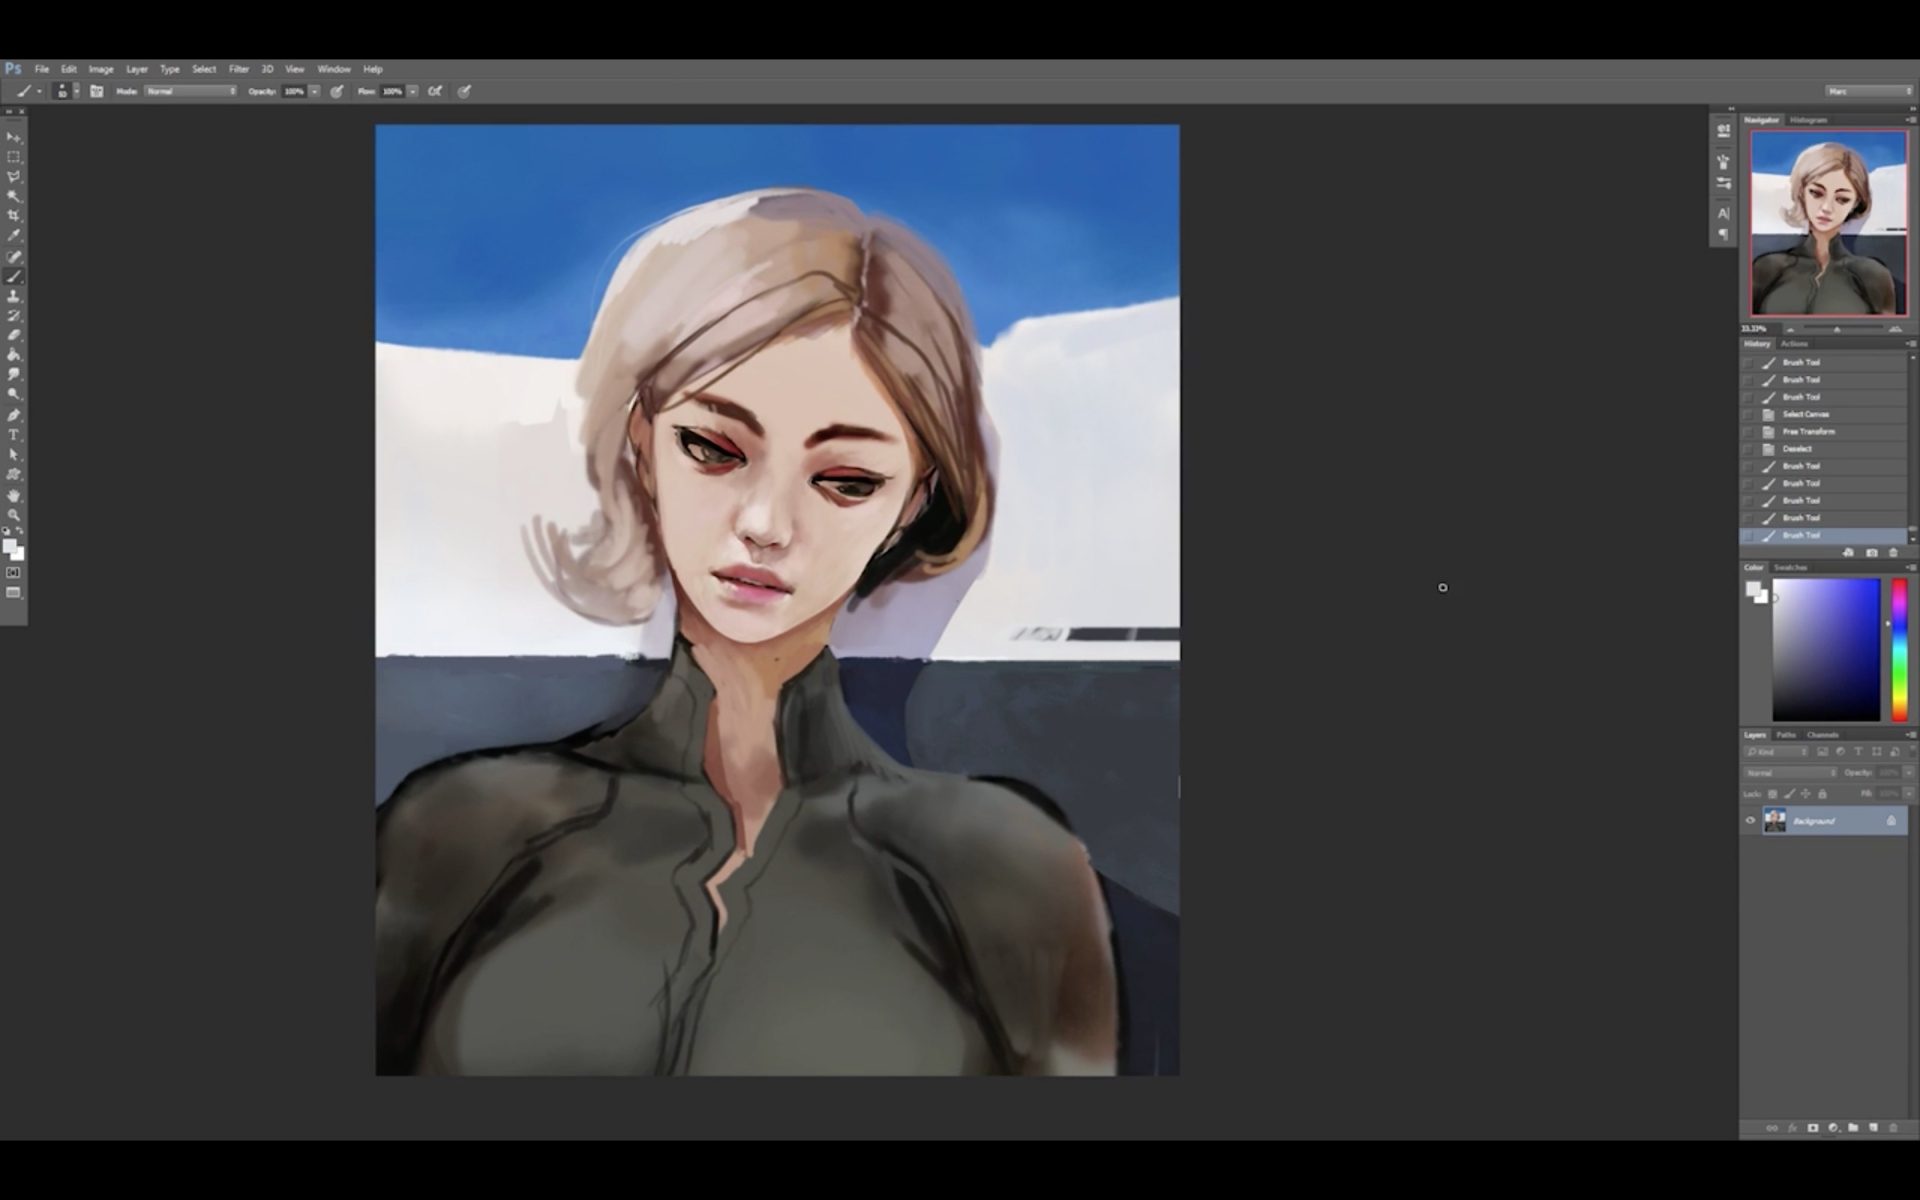Create a new layer group
This screenshot has width=1920, height=1200.
pos(1853,1128)
